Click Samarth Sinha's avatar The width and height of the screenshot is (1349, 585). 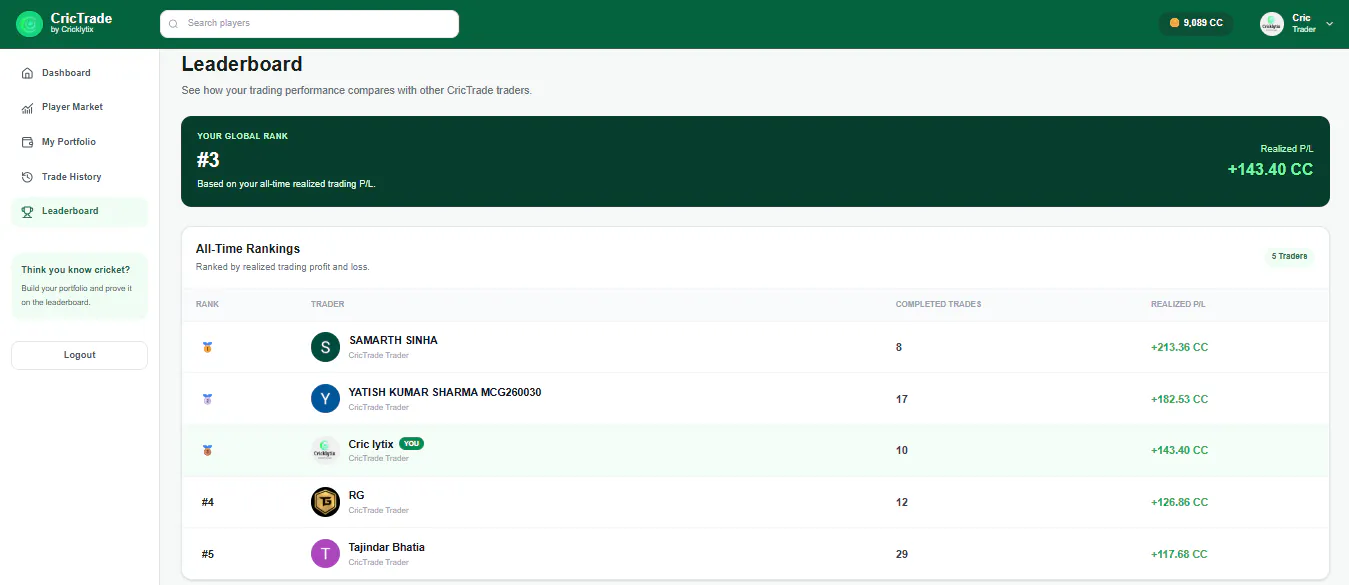pyautogui.click(x=326, y=347)
